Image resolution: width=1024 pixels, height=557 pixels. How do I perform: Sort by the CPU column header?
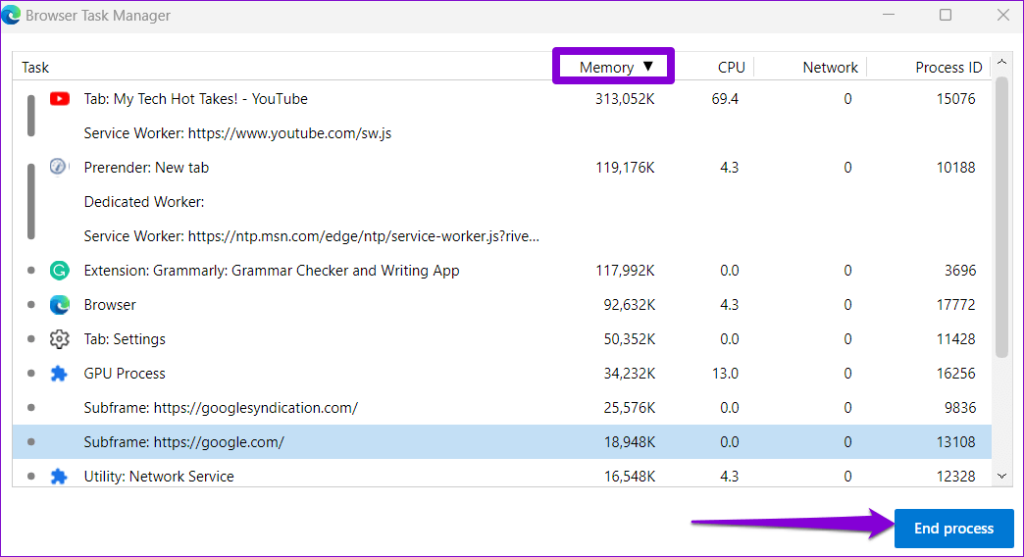tap(731, 67)
